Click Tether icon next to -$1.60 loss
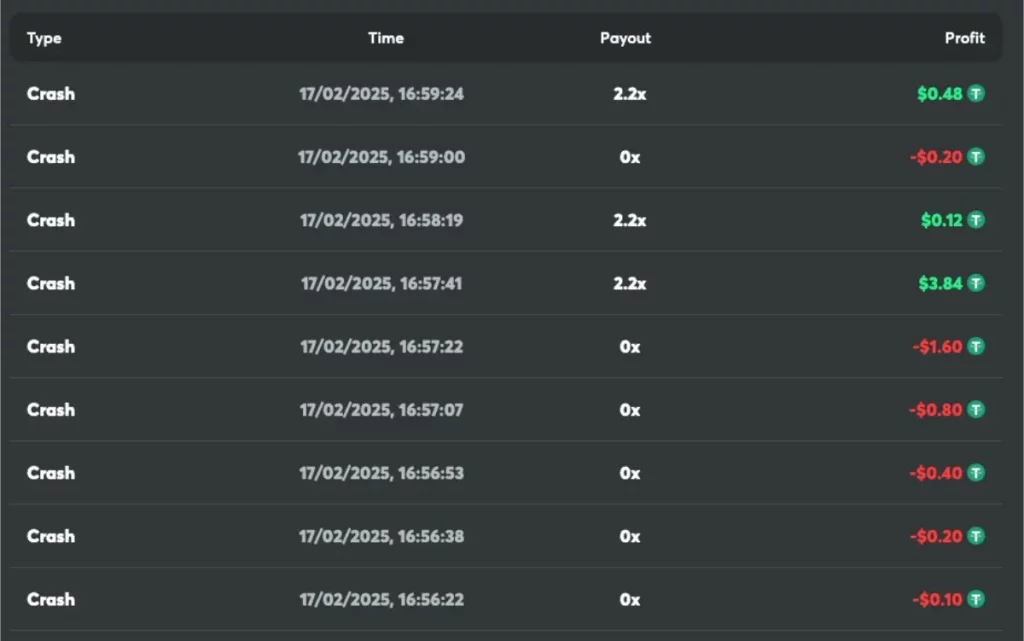This screenshot has width=1024, height=641. 976,347
